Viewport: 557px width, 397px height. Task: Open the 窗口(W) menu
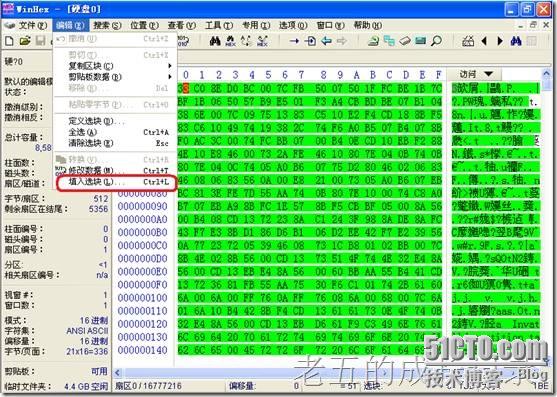tap(330, 26)
